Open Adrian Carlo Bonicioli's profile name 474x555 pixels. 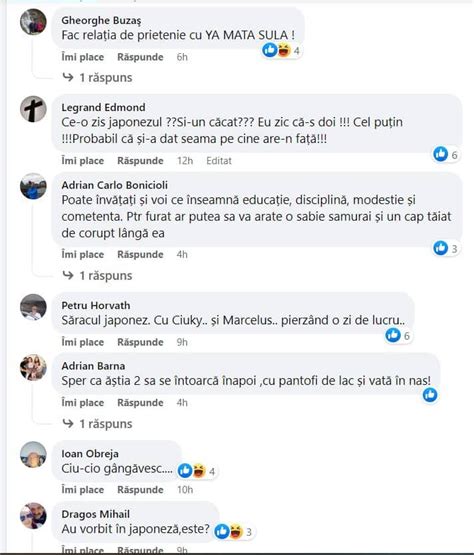[x=115, y=185]
